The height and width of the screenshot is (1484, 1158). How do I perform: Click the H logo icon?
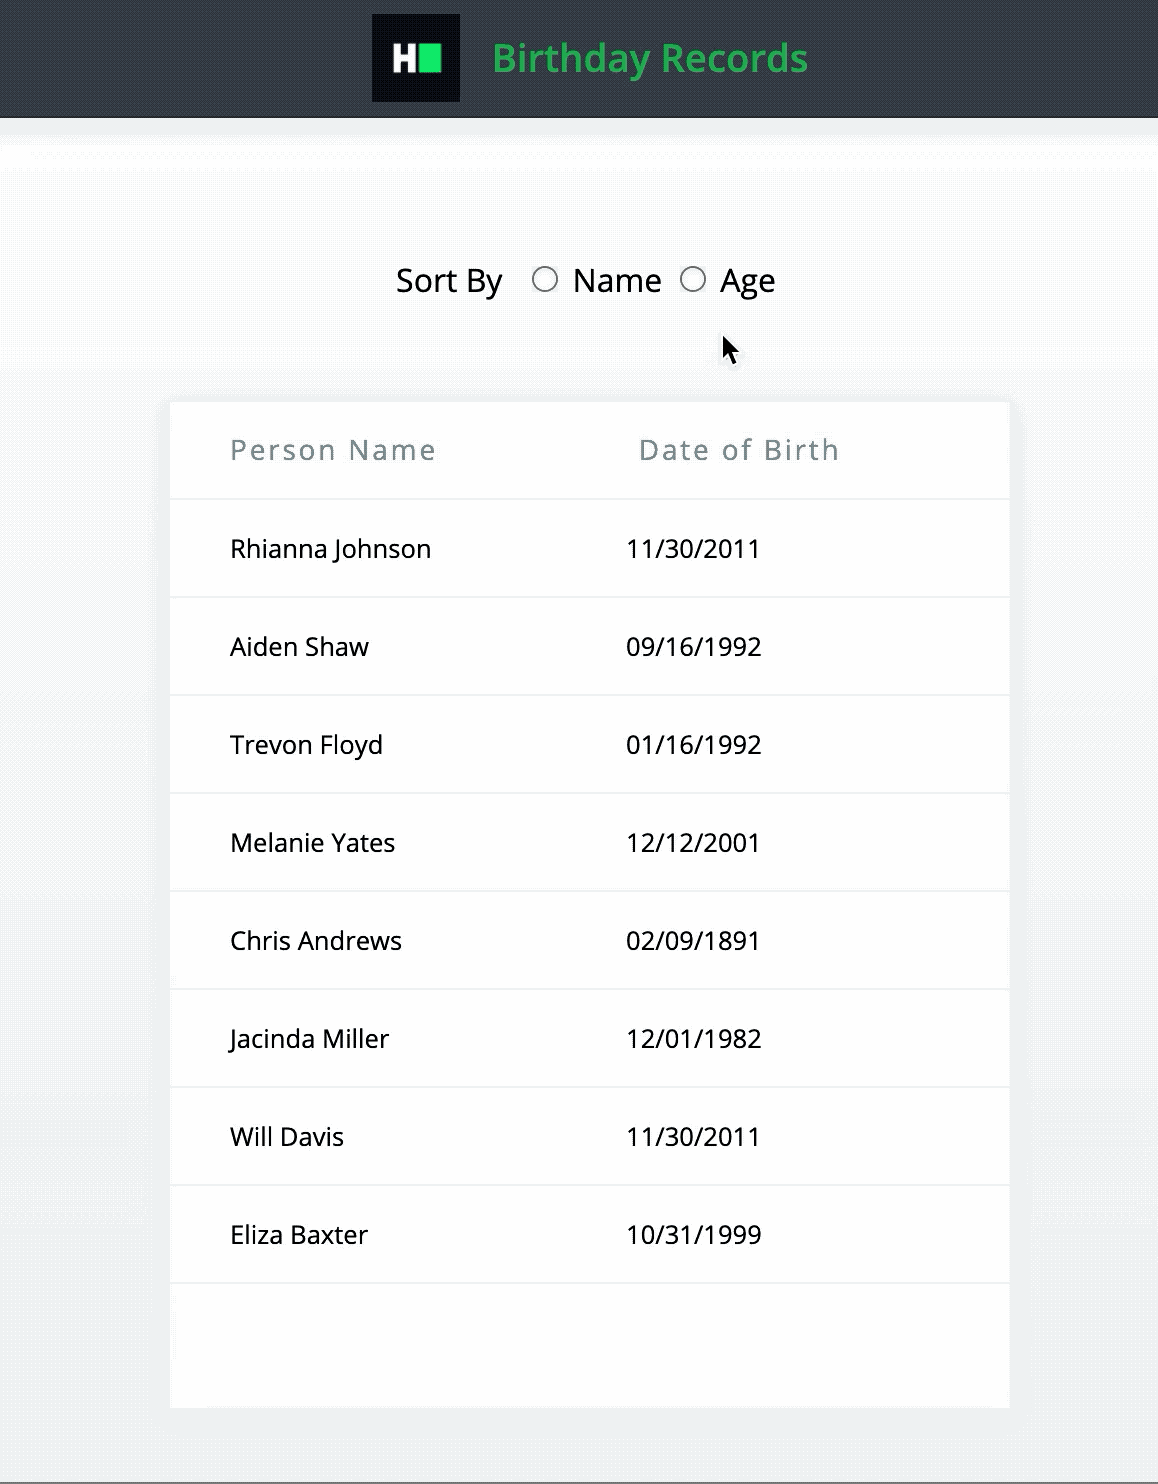click(404, 57)
